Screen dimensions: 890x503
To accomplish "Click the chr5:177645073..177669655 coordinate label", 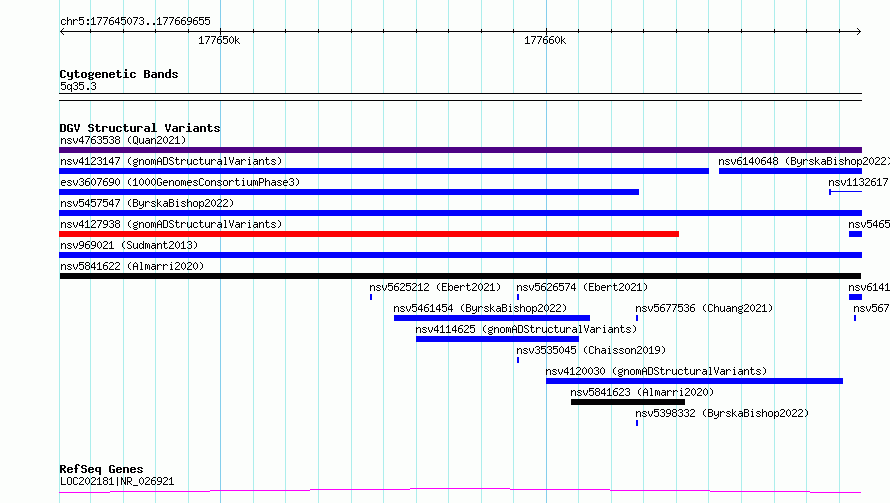I will pyautogui.click(x=135, y=21).
